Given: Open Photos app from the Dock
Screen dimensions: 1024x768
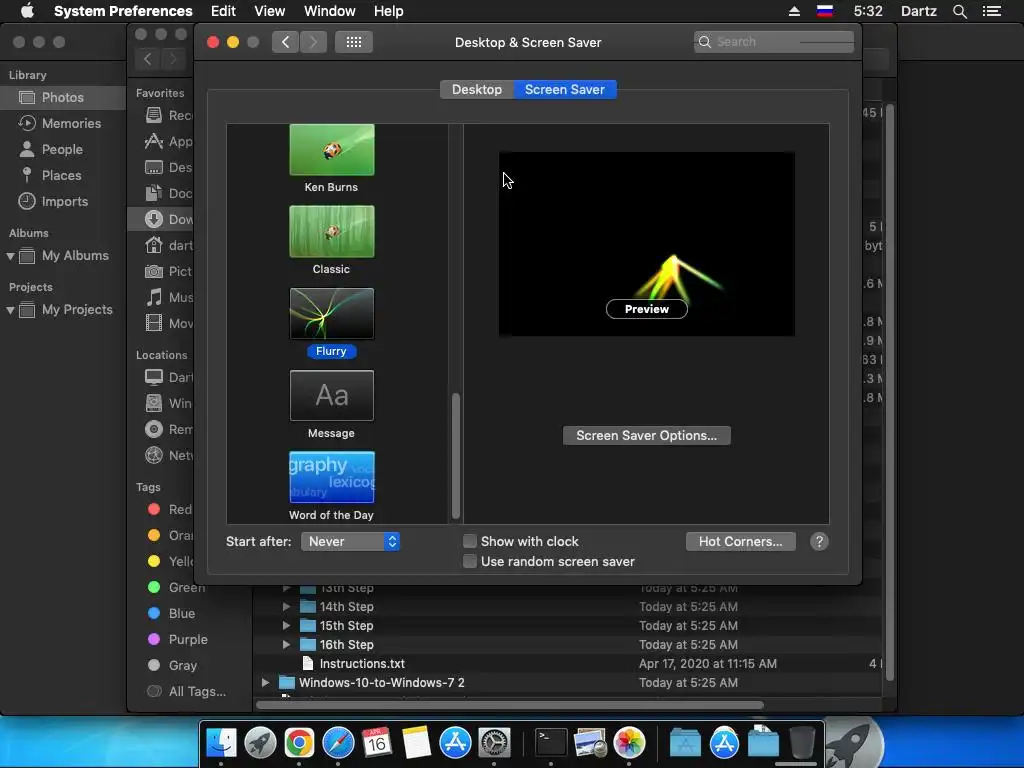Looking at the screenshot, I should pyautogui.click(x=630, y=743).
